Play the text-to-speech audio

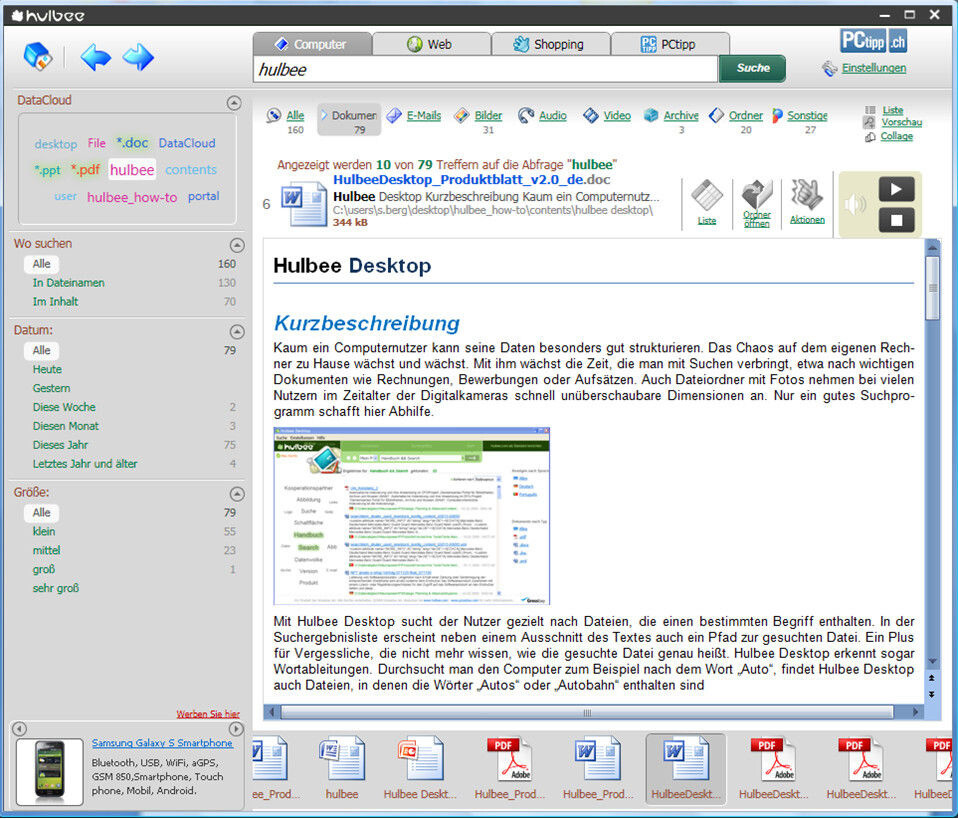tap(896, 189)
